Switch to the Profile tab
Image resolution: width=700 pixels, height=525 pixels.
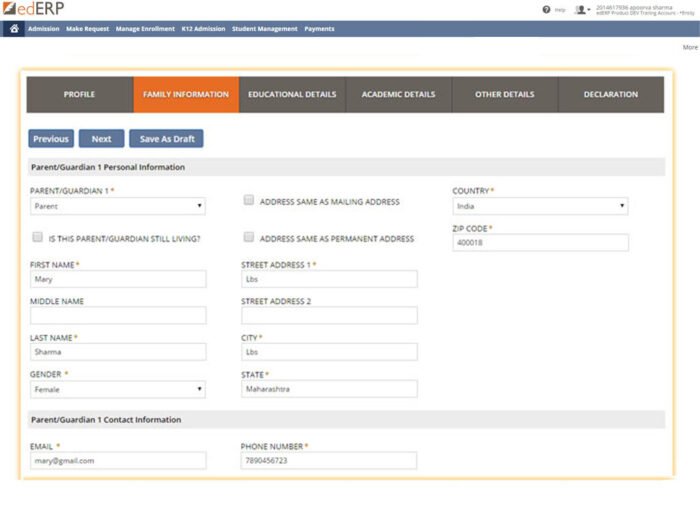80,94
